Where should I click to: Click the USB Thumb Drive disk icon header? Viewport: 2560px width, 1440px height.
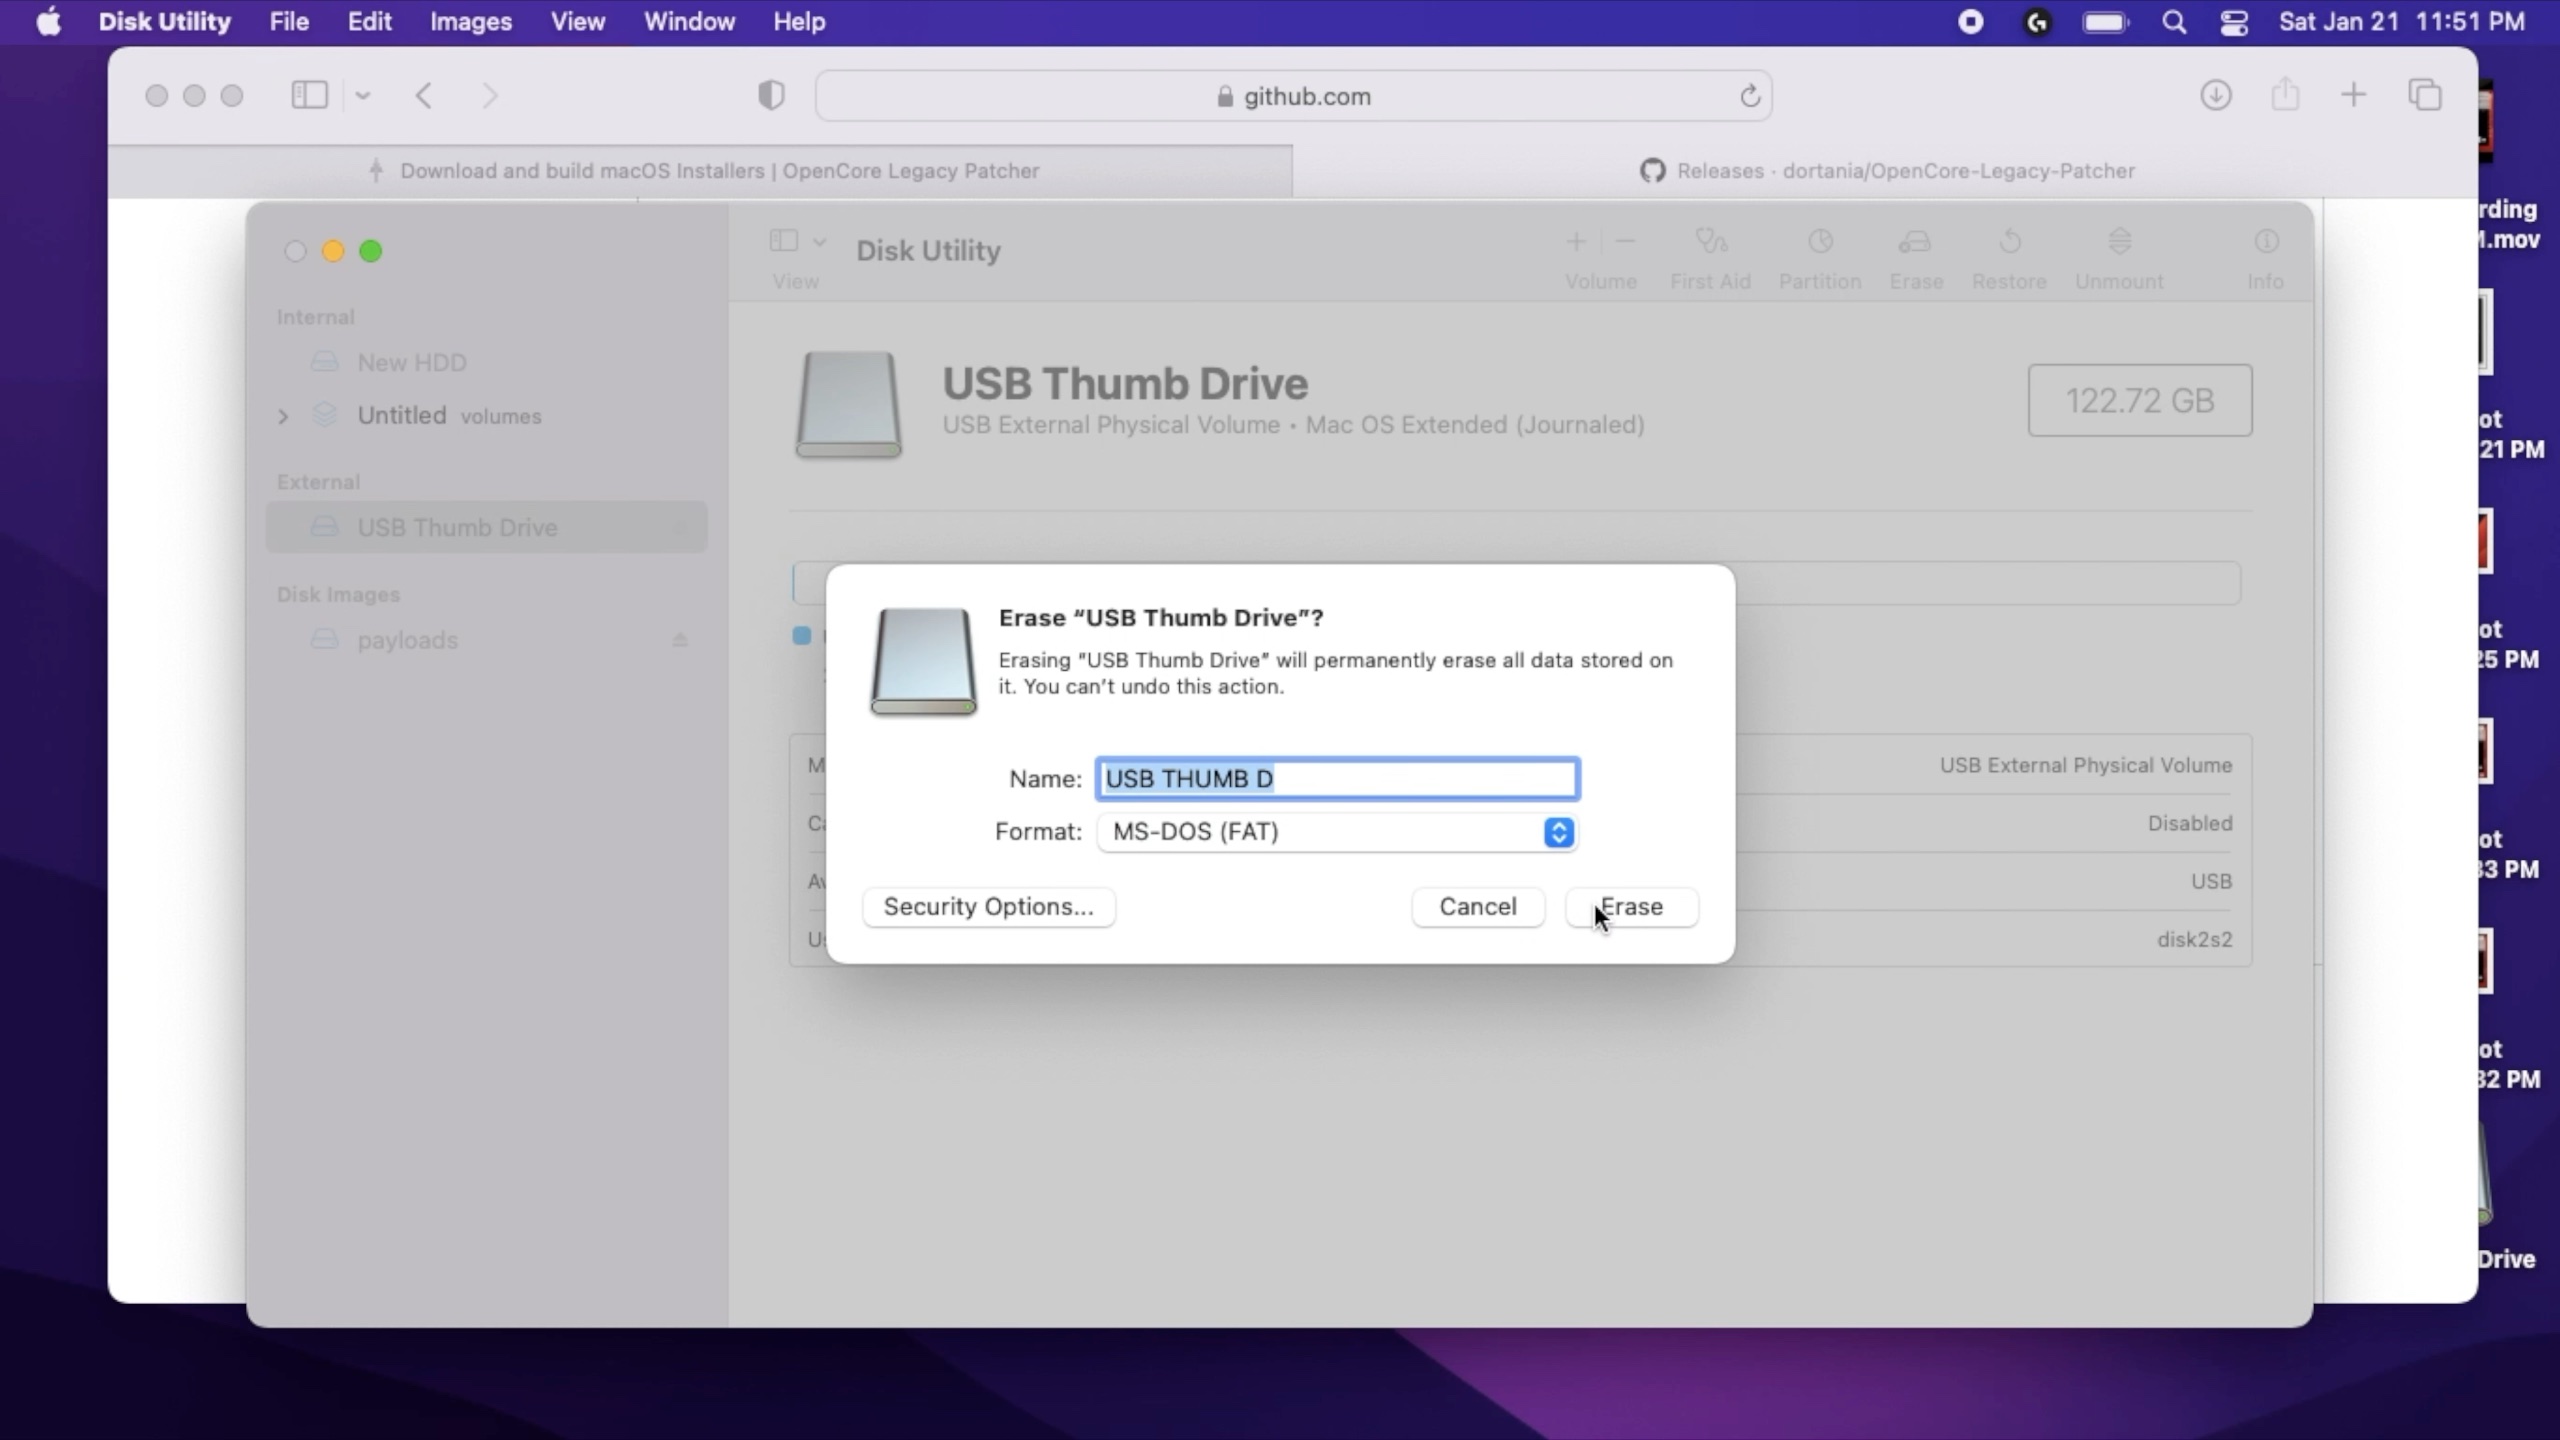pyautogui.click(x=848, y=404)
